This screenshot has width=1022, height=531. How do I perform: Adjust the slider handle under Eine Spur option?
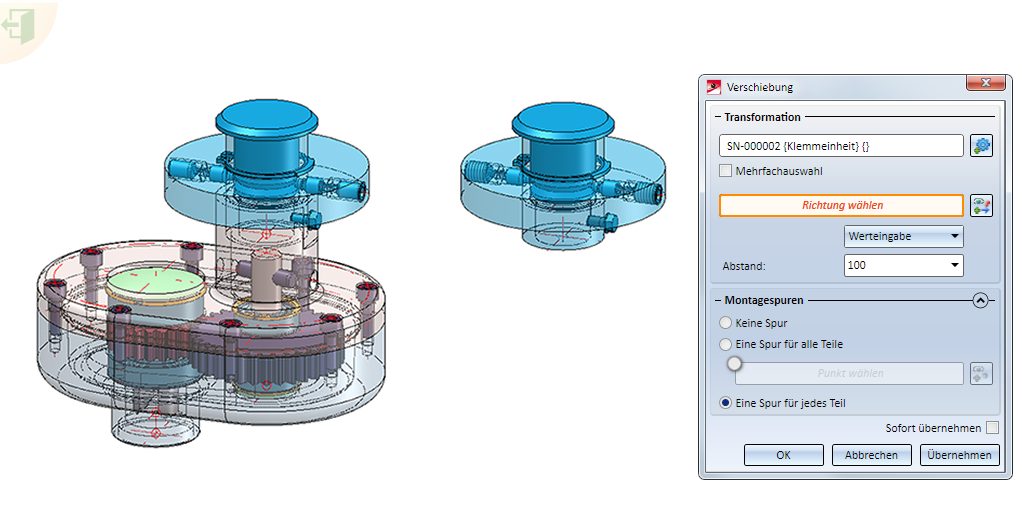click(x=735, y=364)
